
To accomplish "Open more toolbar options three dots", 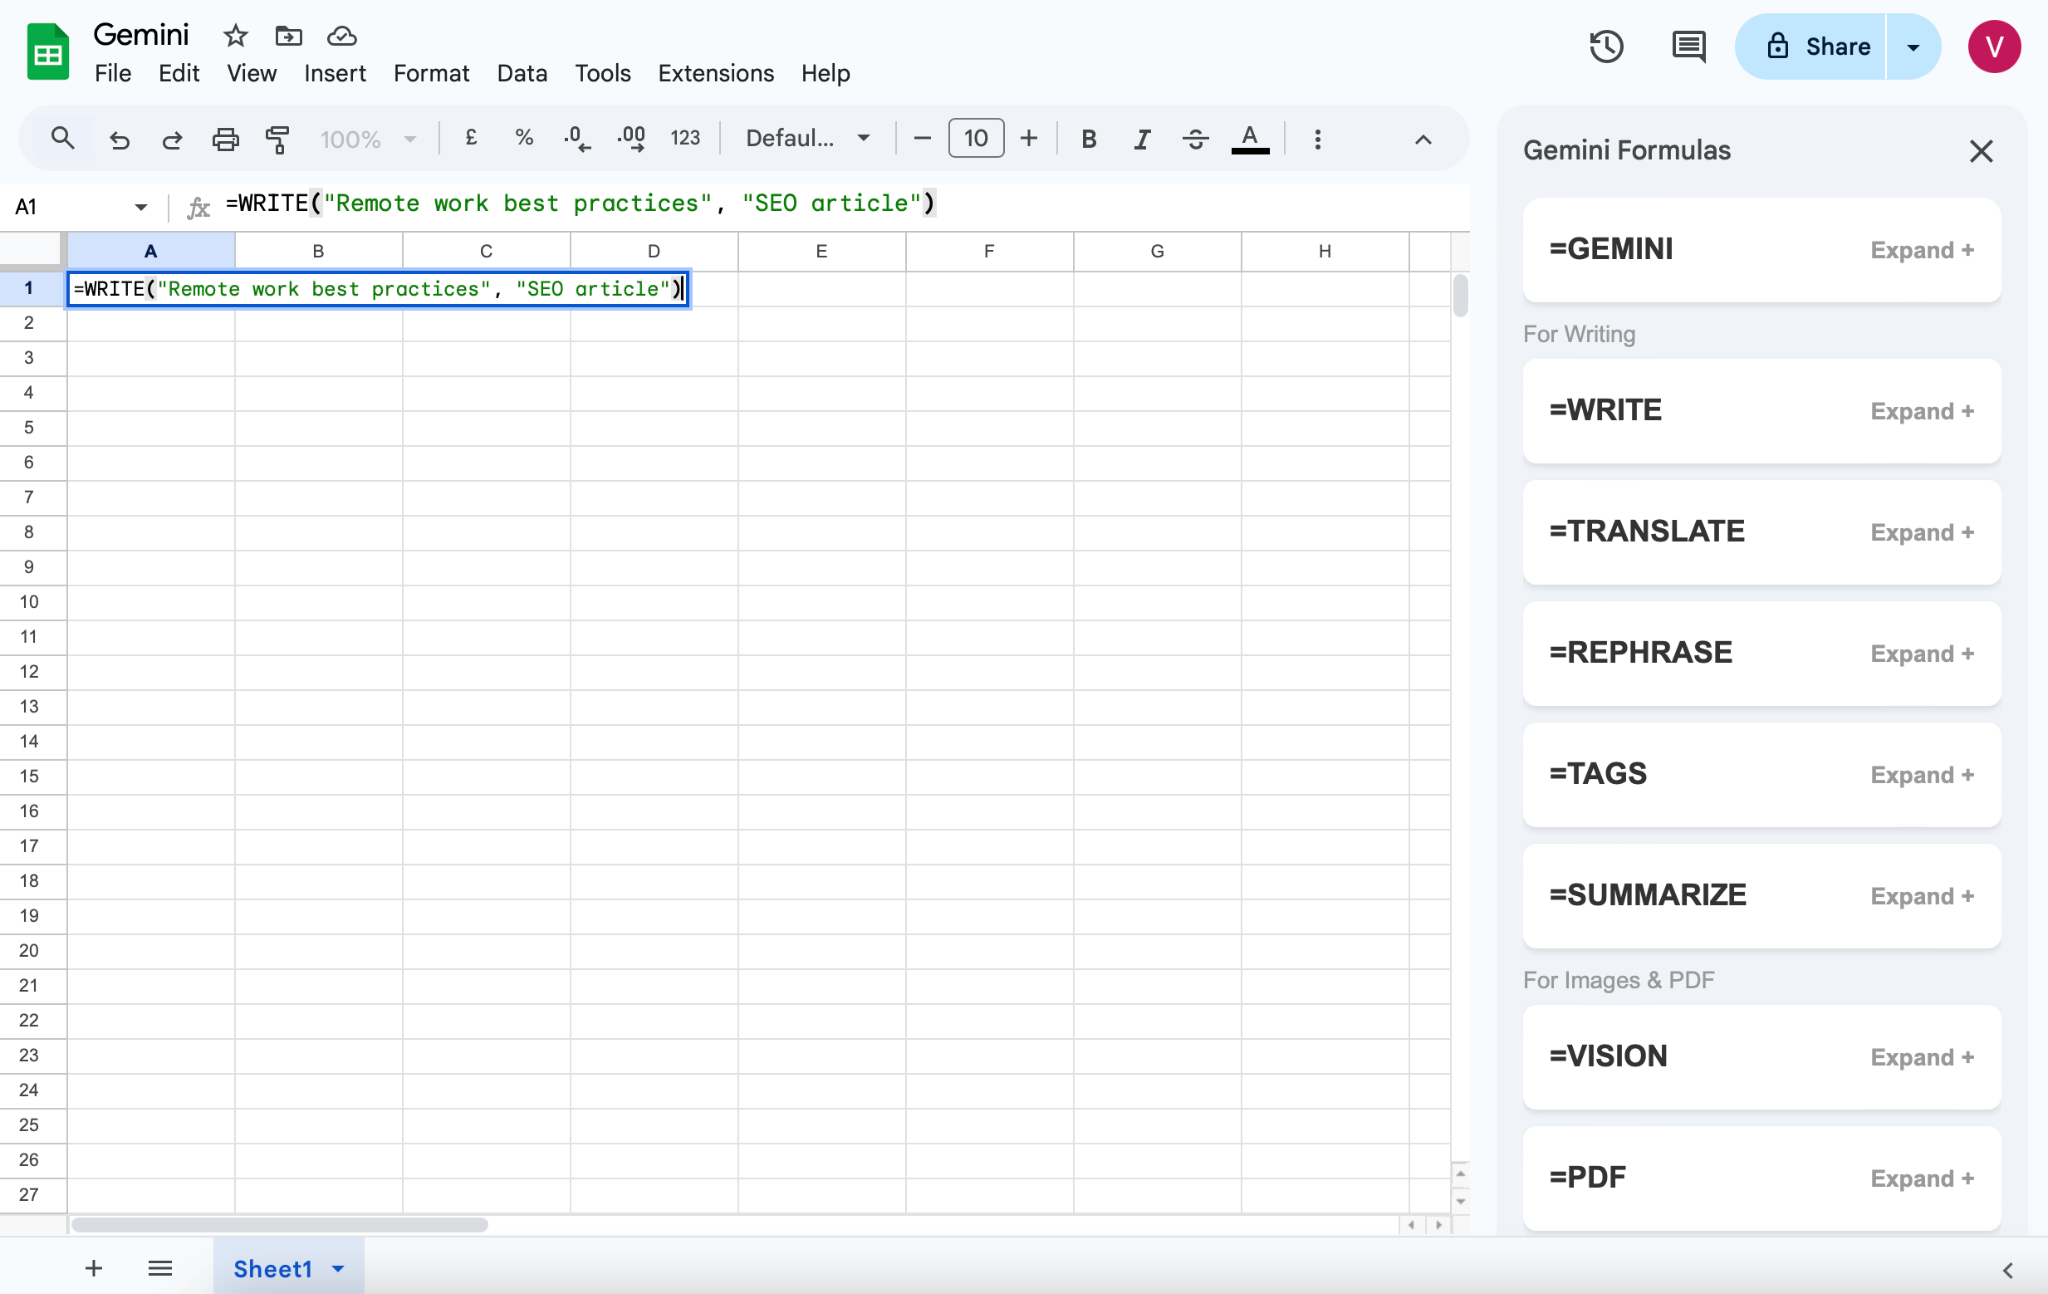I will point(1318,139).
